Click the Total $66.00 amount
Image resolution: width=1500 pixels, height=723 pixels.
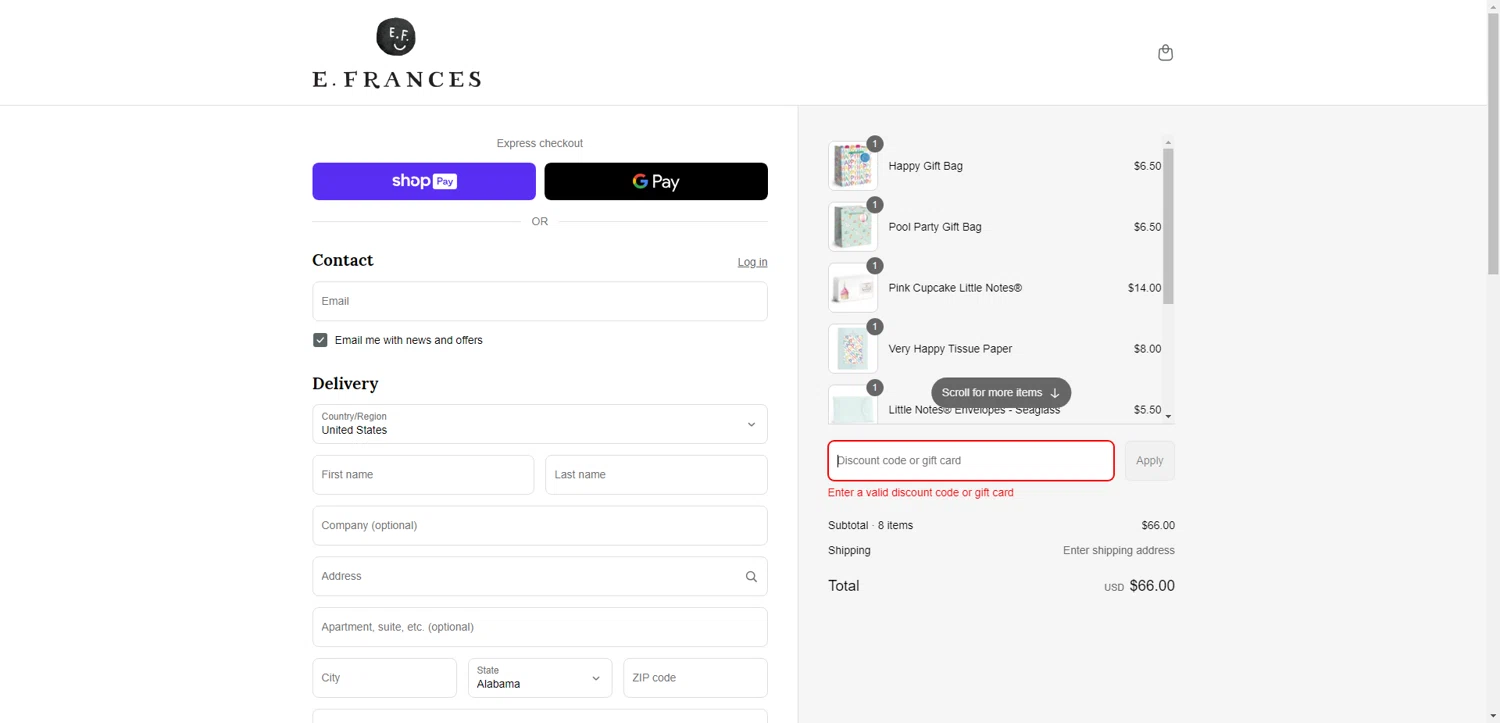pyautogui.click(x=1152, y=586)
